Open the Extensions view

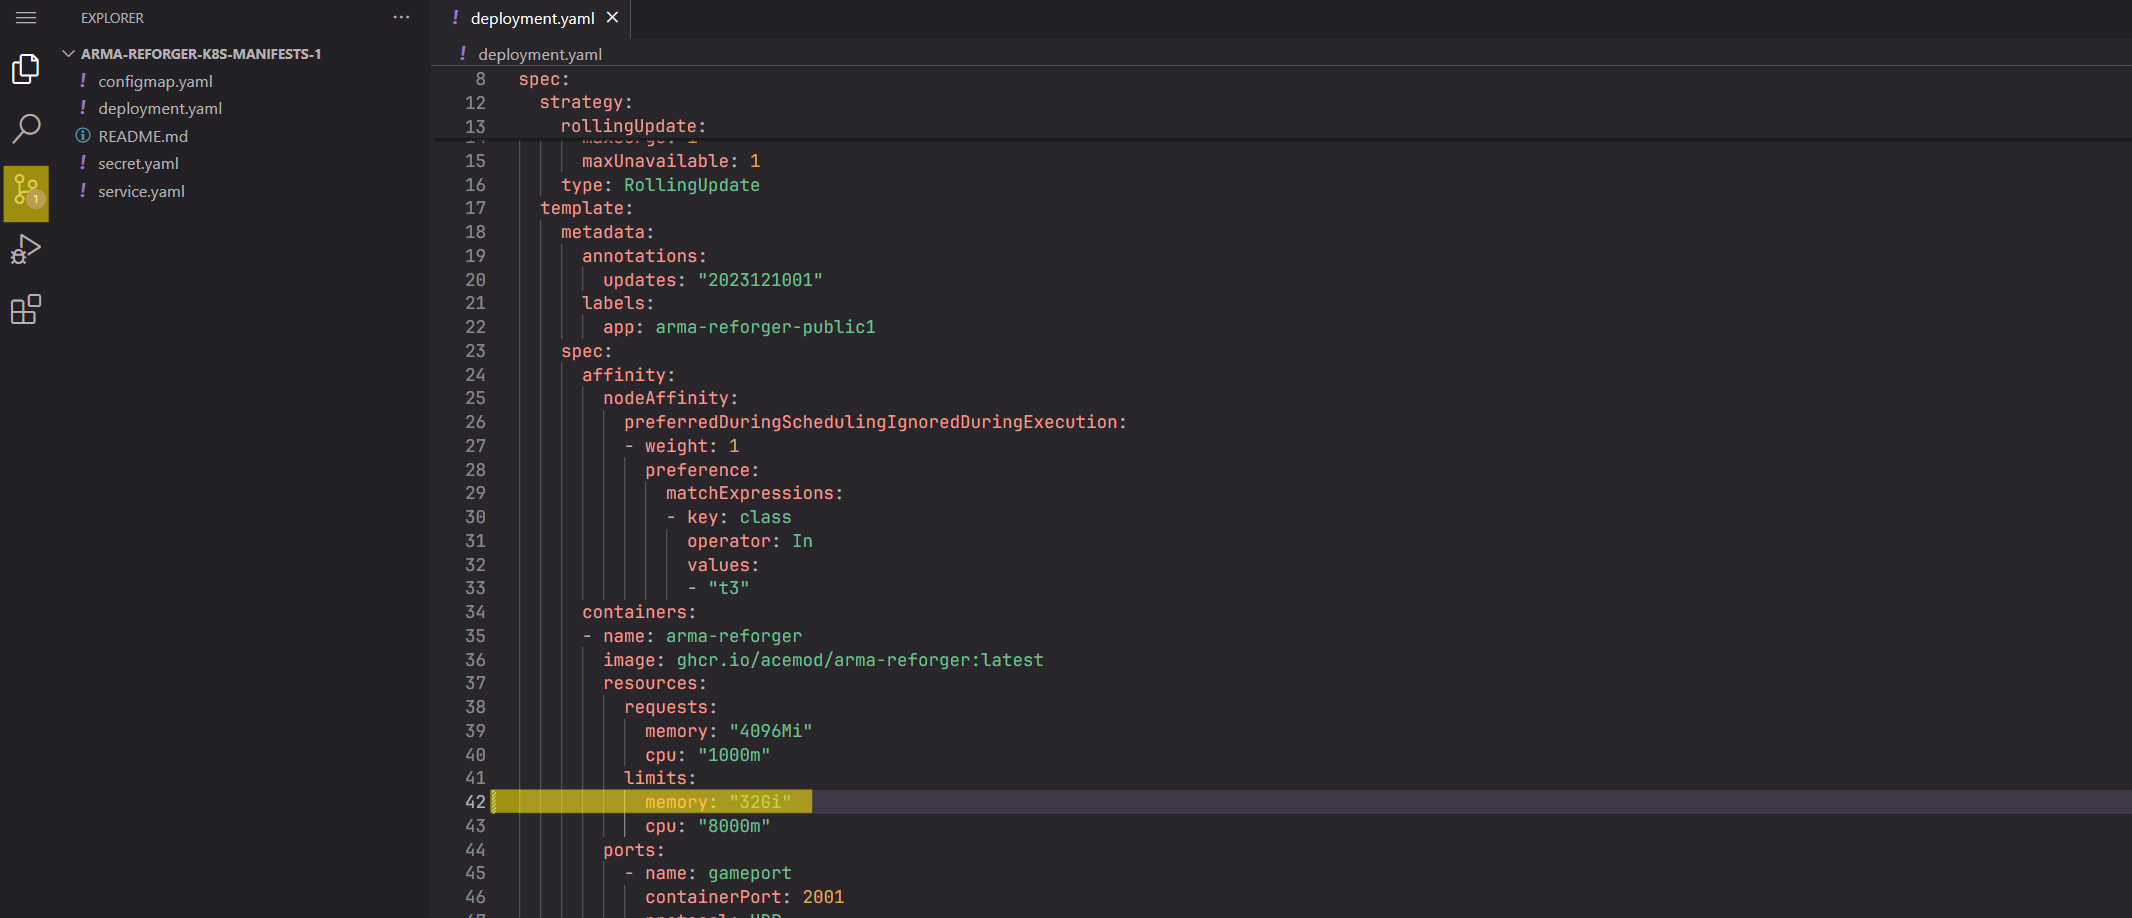click(26, 309)
